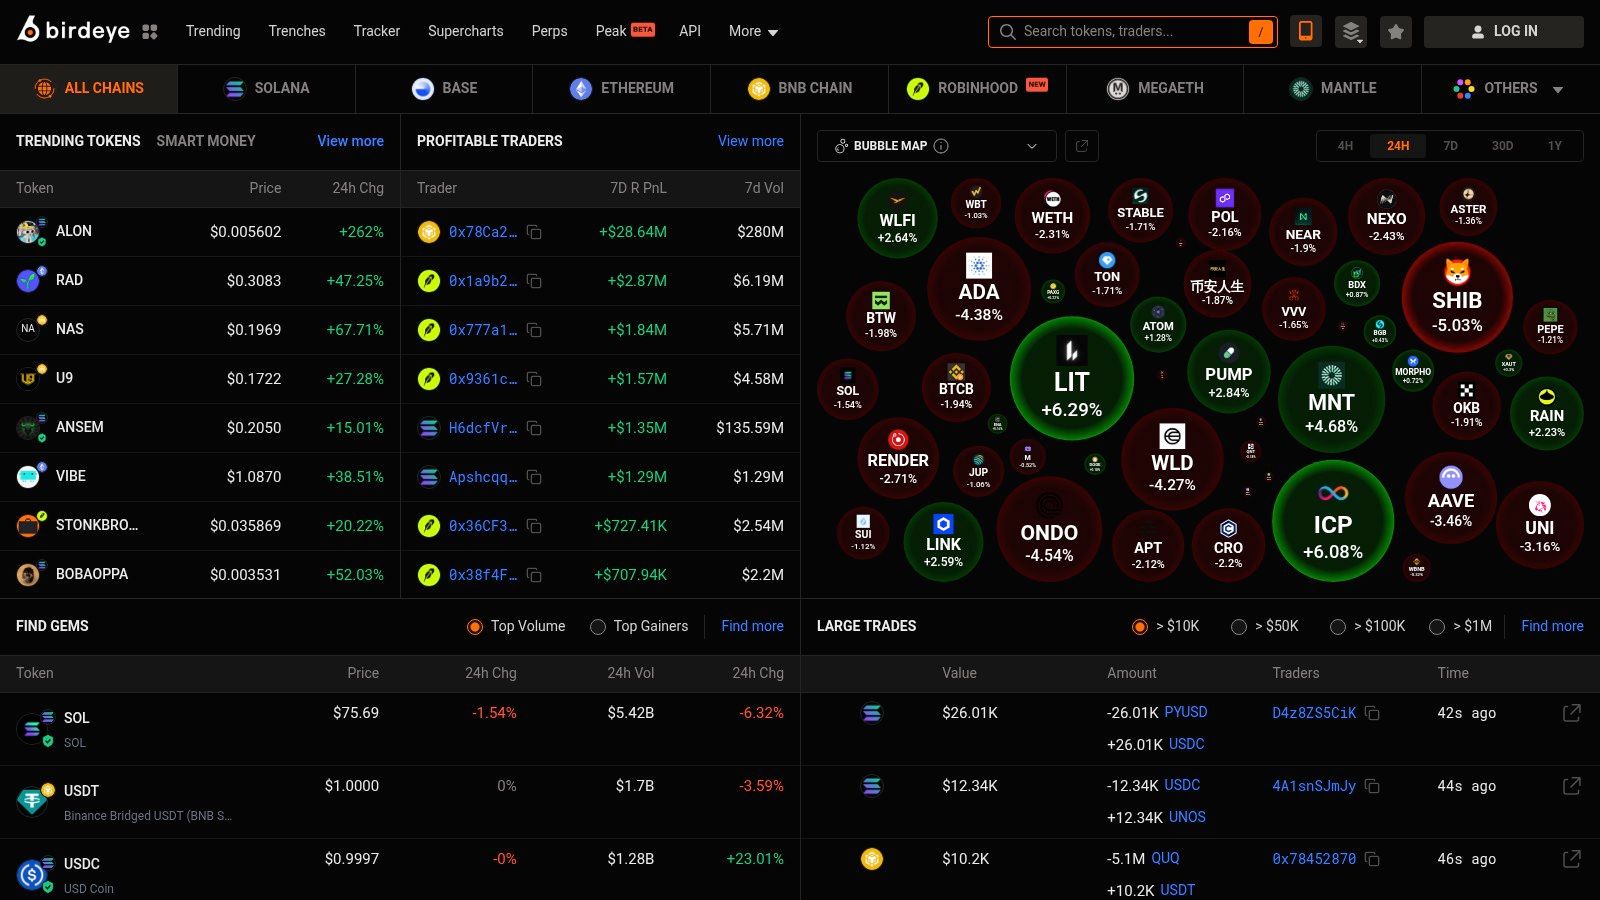This screenshot has height=900, width=1600.
Task: Click the ADA bubble in bubble map
Action: 979,289
